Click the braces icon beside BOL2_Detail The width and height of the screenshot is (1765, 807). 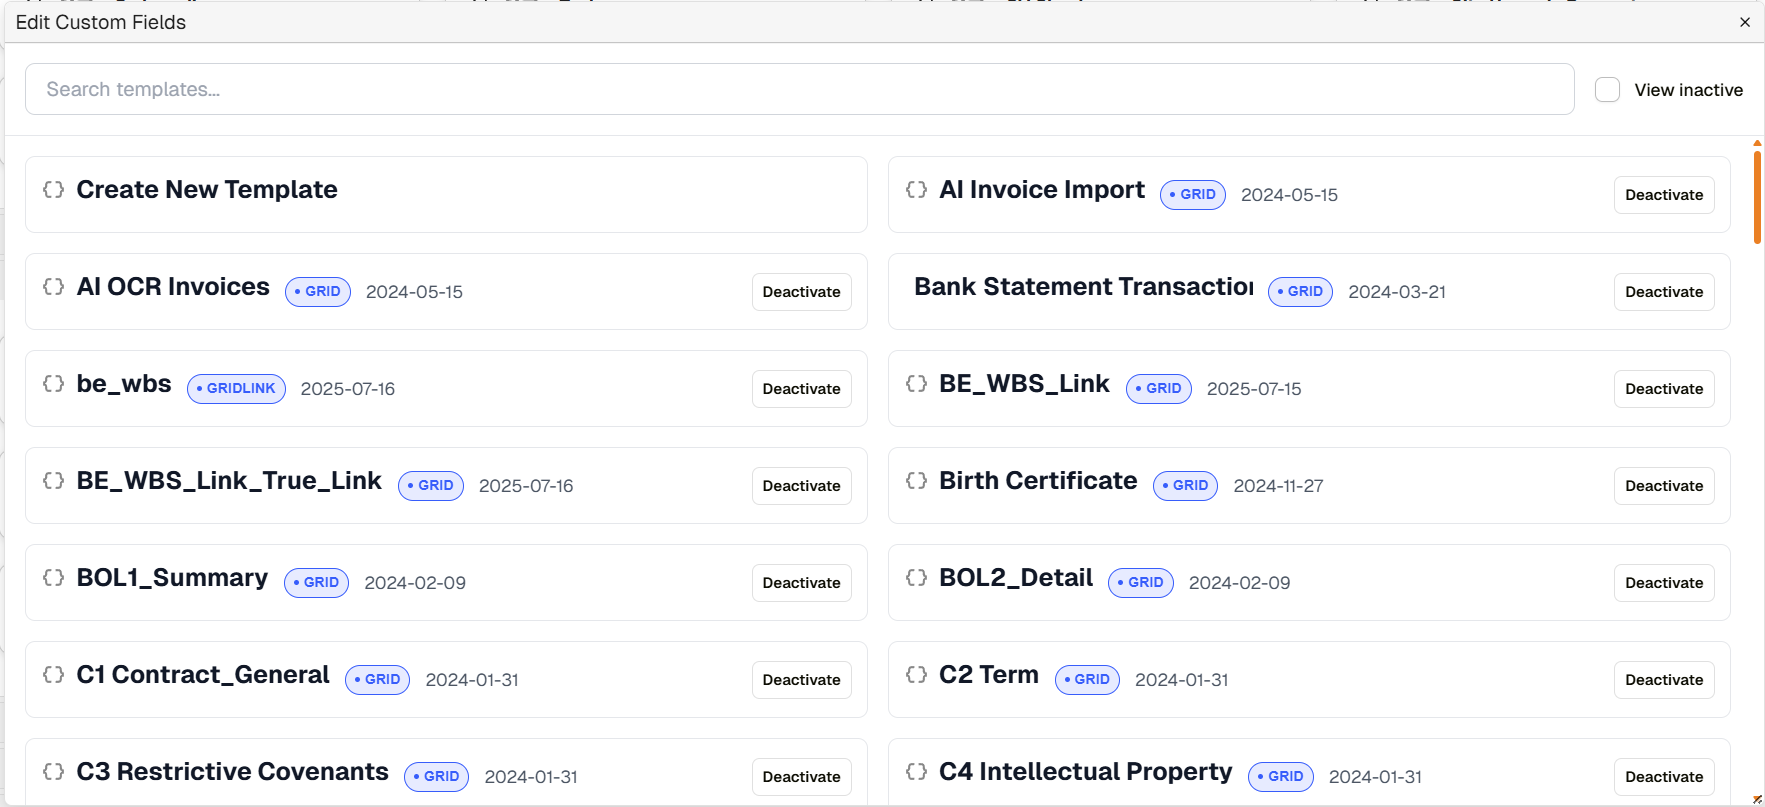(x=916, y=578)
